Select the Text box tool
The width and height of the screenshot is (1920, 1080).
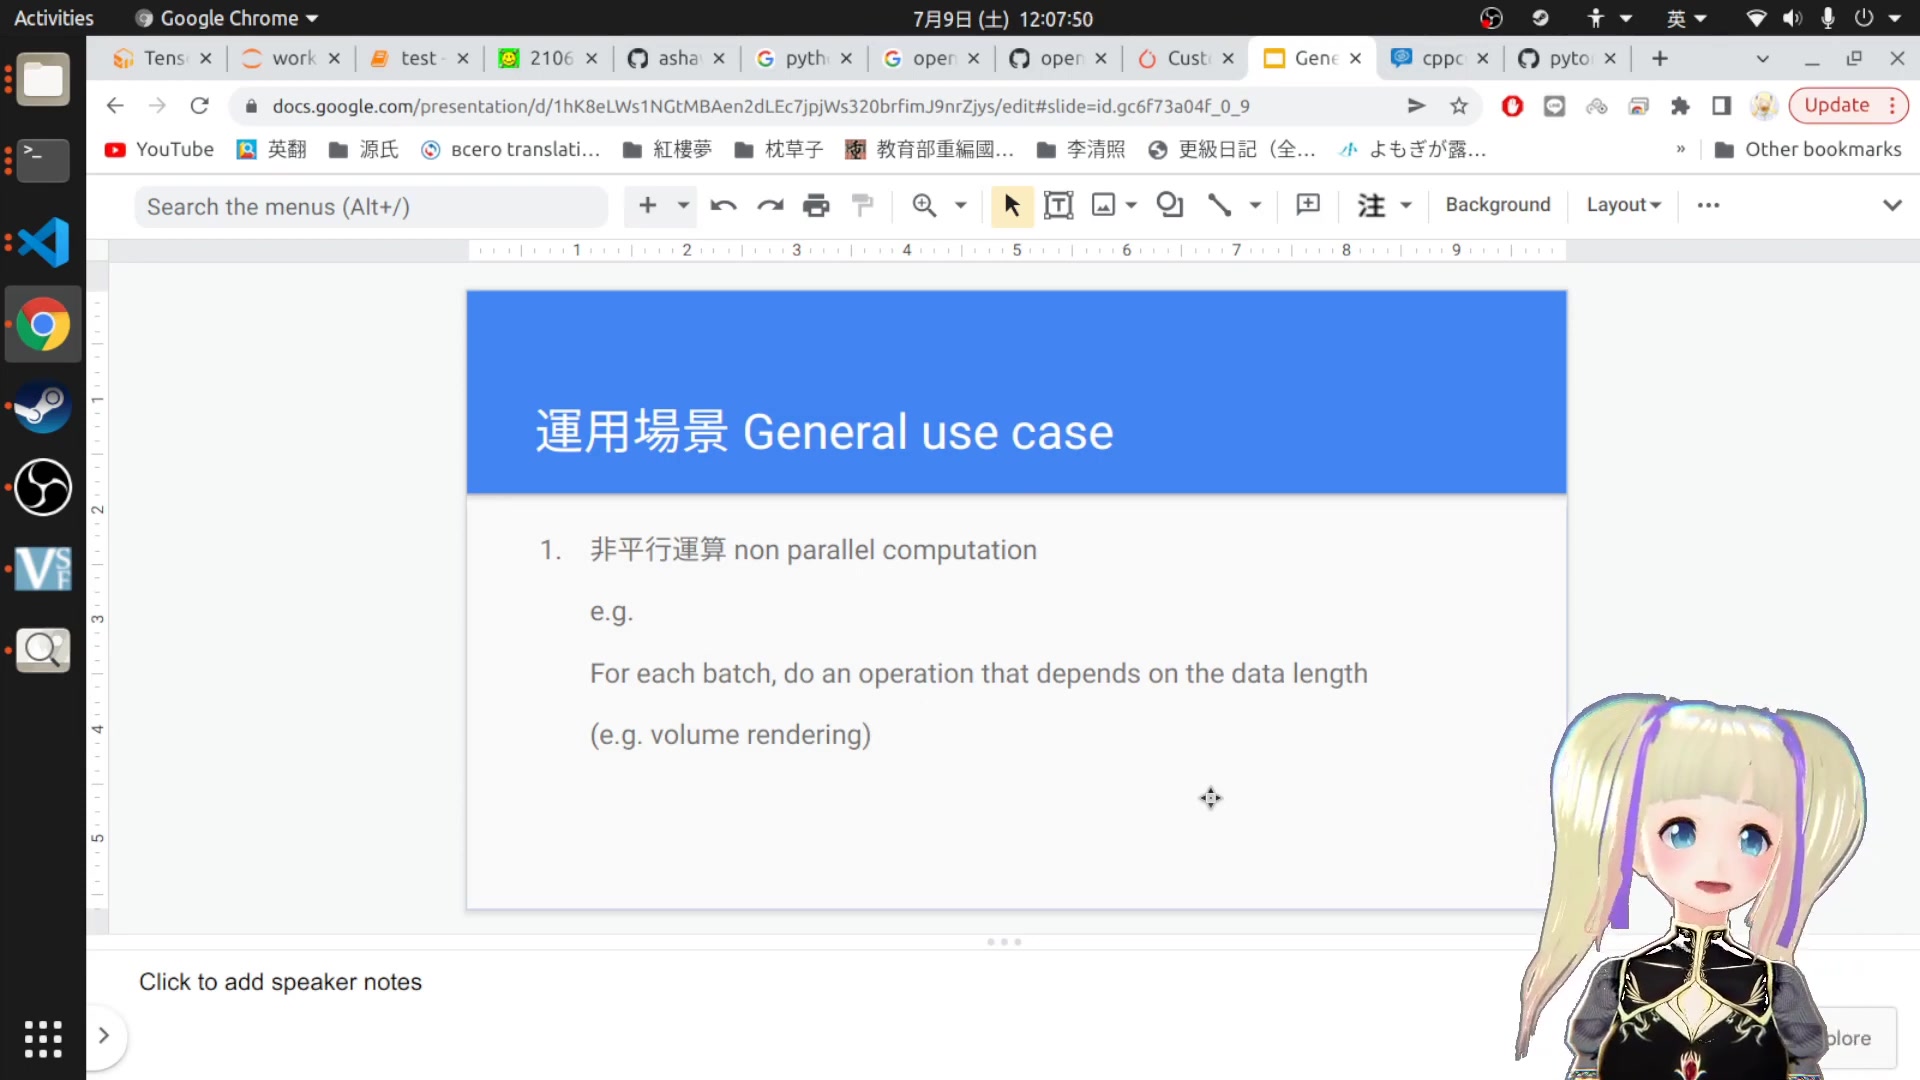(x=1058, y=206)
